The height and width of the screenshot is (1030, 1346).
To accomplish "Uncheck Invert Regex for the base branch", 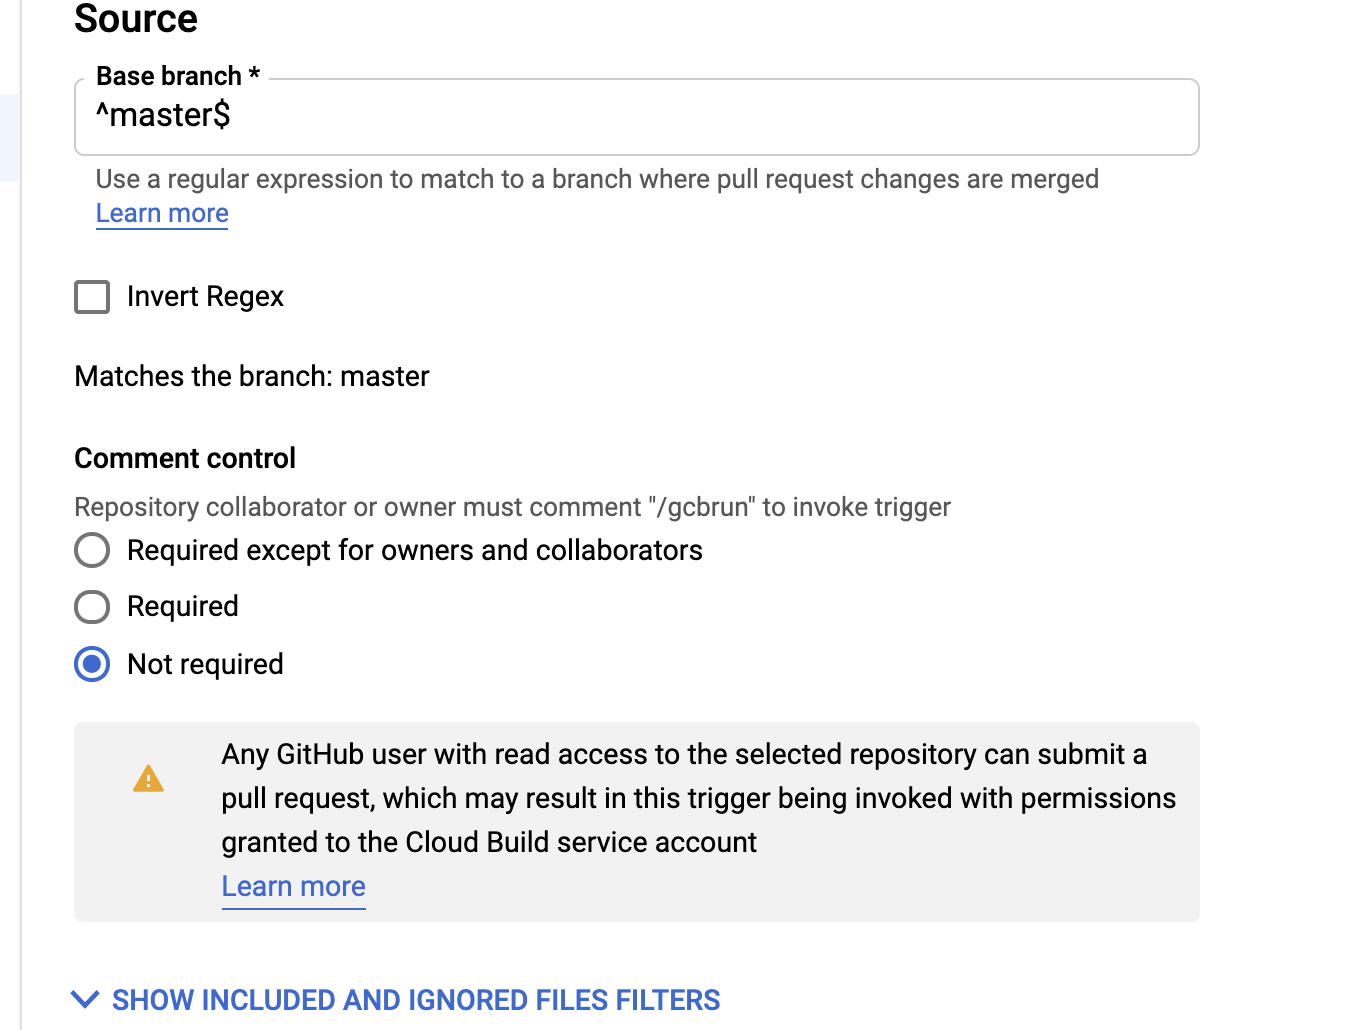I will pos(91,296).
